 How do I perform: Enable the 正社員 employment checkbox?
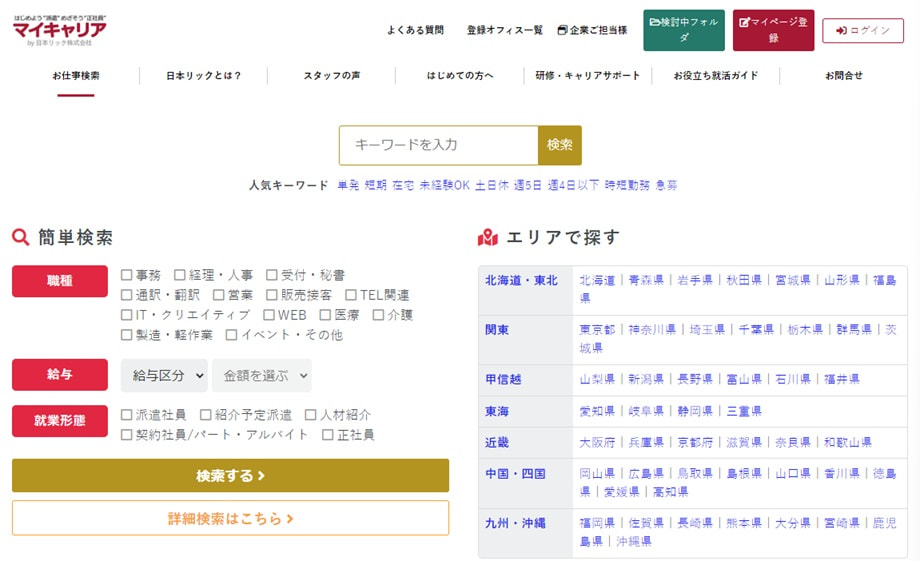tap(328, 435)
